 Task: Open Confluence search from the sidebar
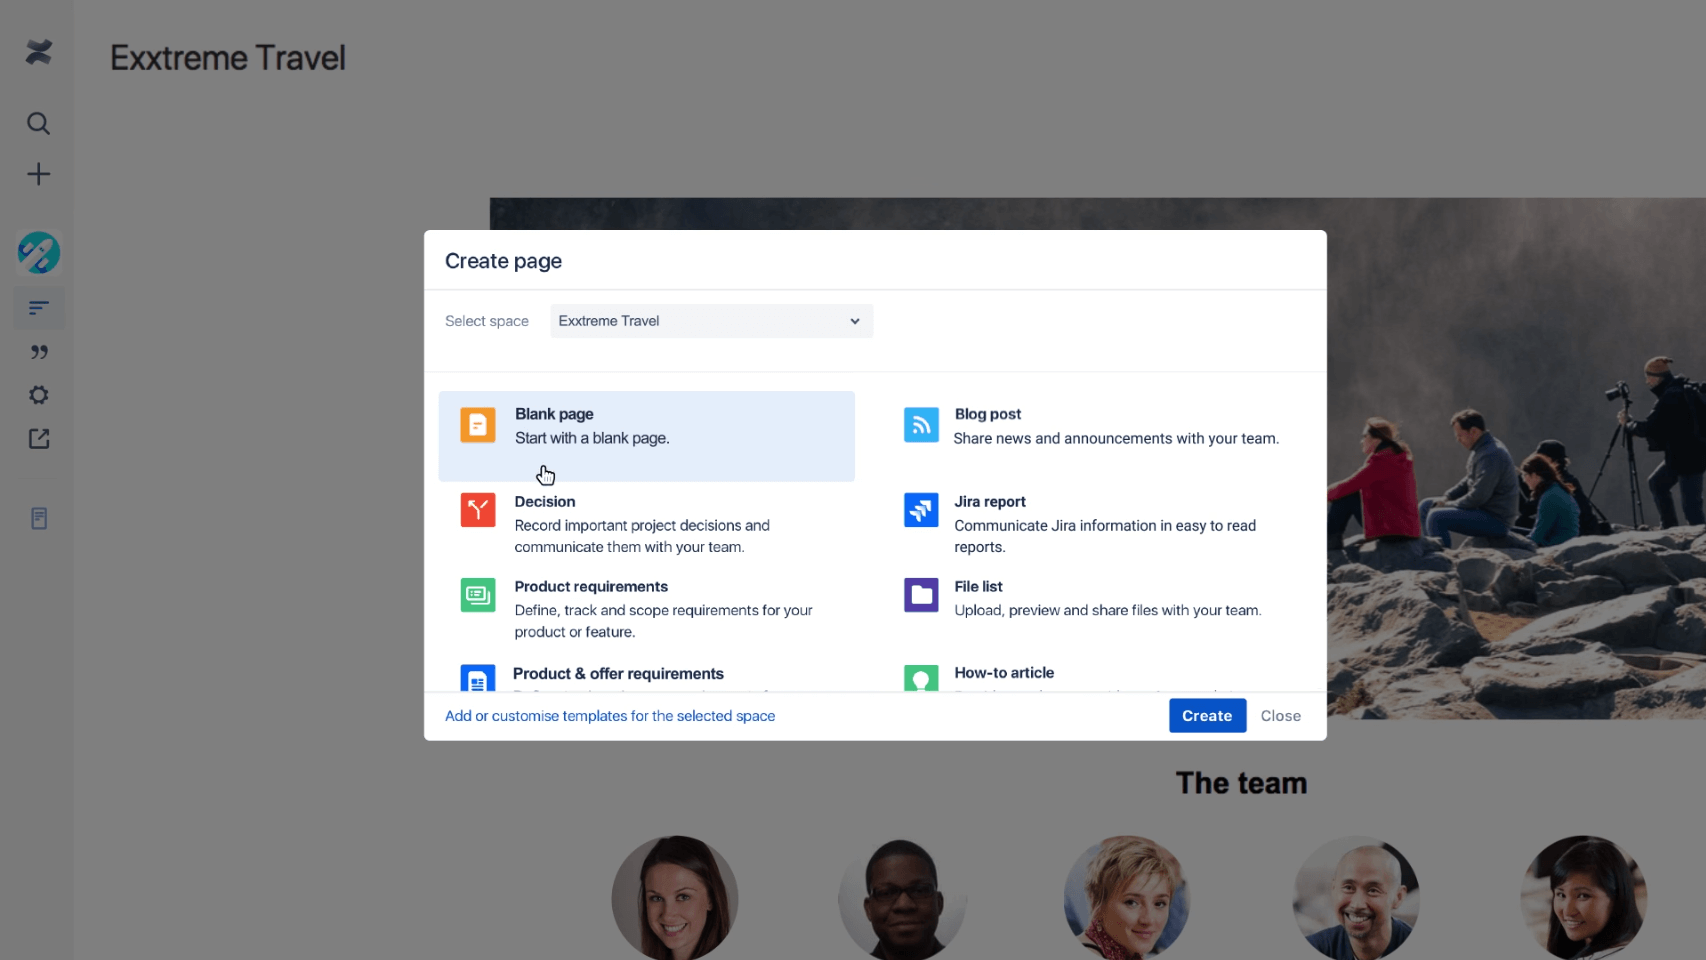38,123
